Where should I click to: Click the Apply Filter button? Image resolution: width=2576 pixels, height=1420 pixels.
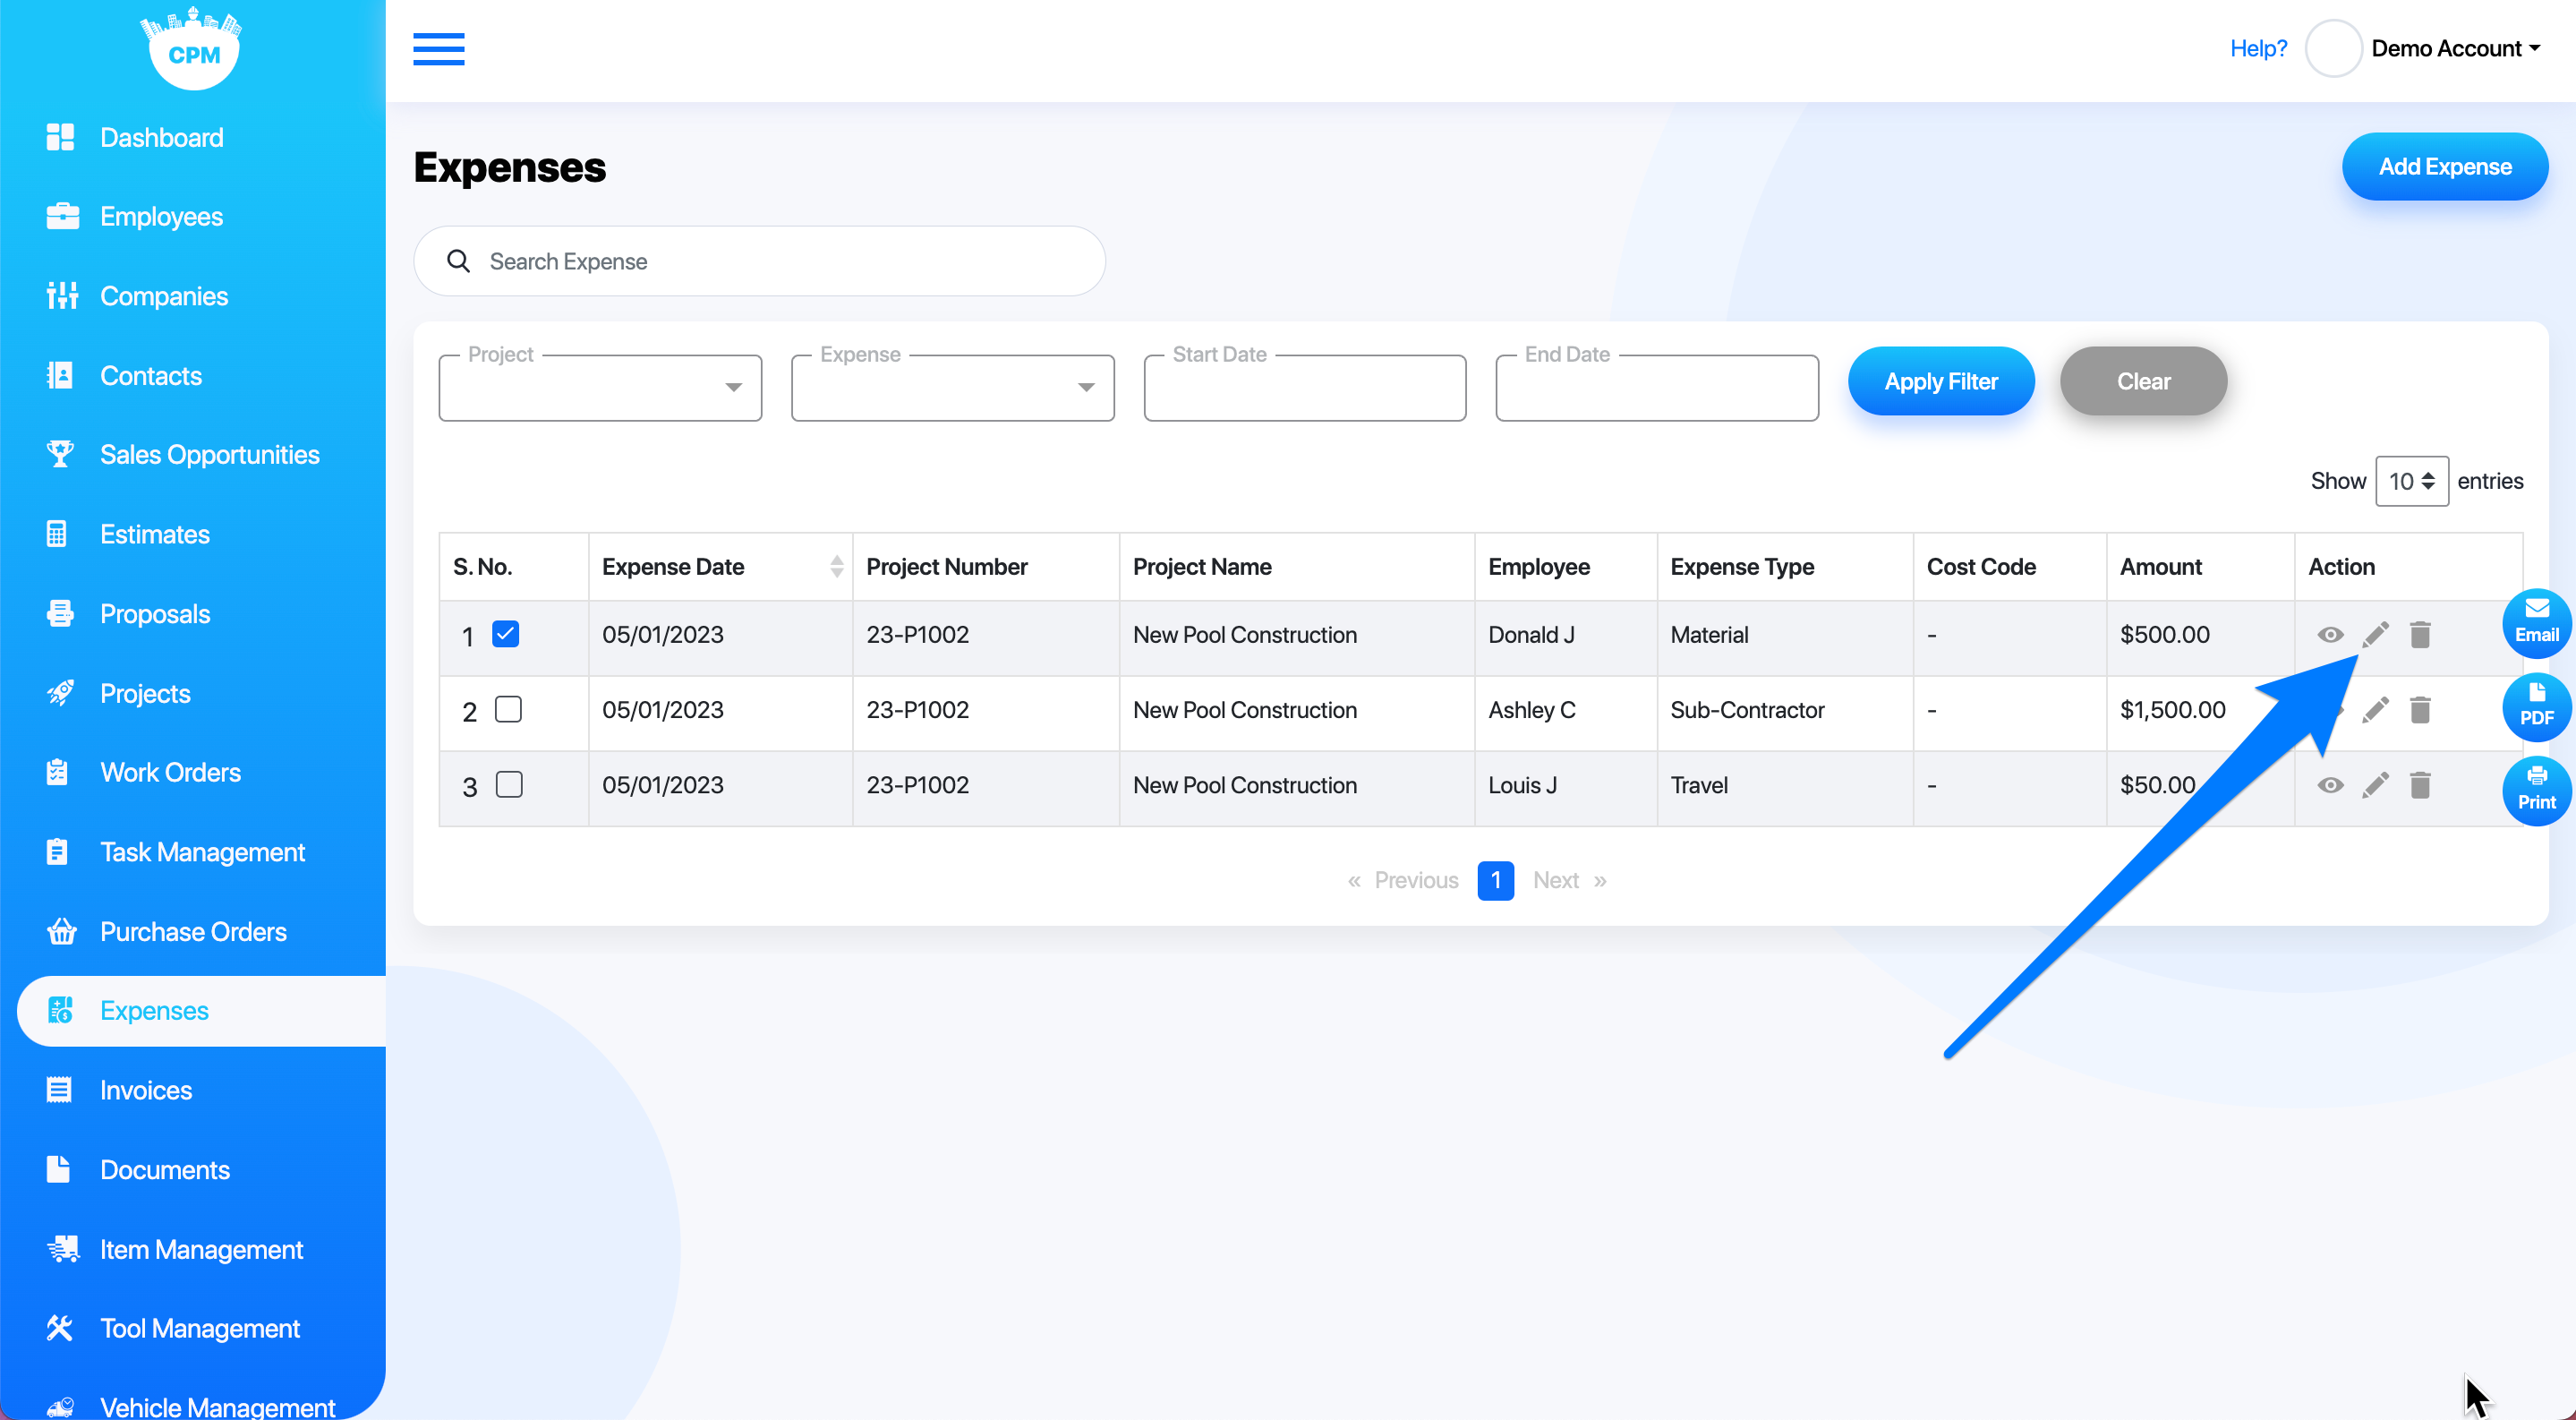pyautogui.click(x=1940, y=381)
